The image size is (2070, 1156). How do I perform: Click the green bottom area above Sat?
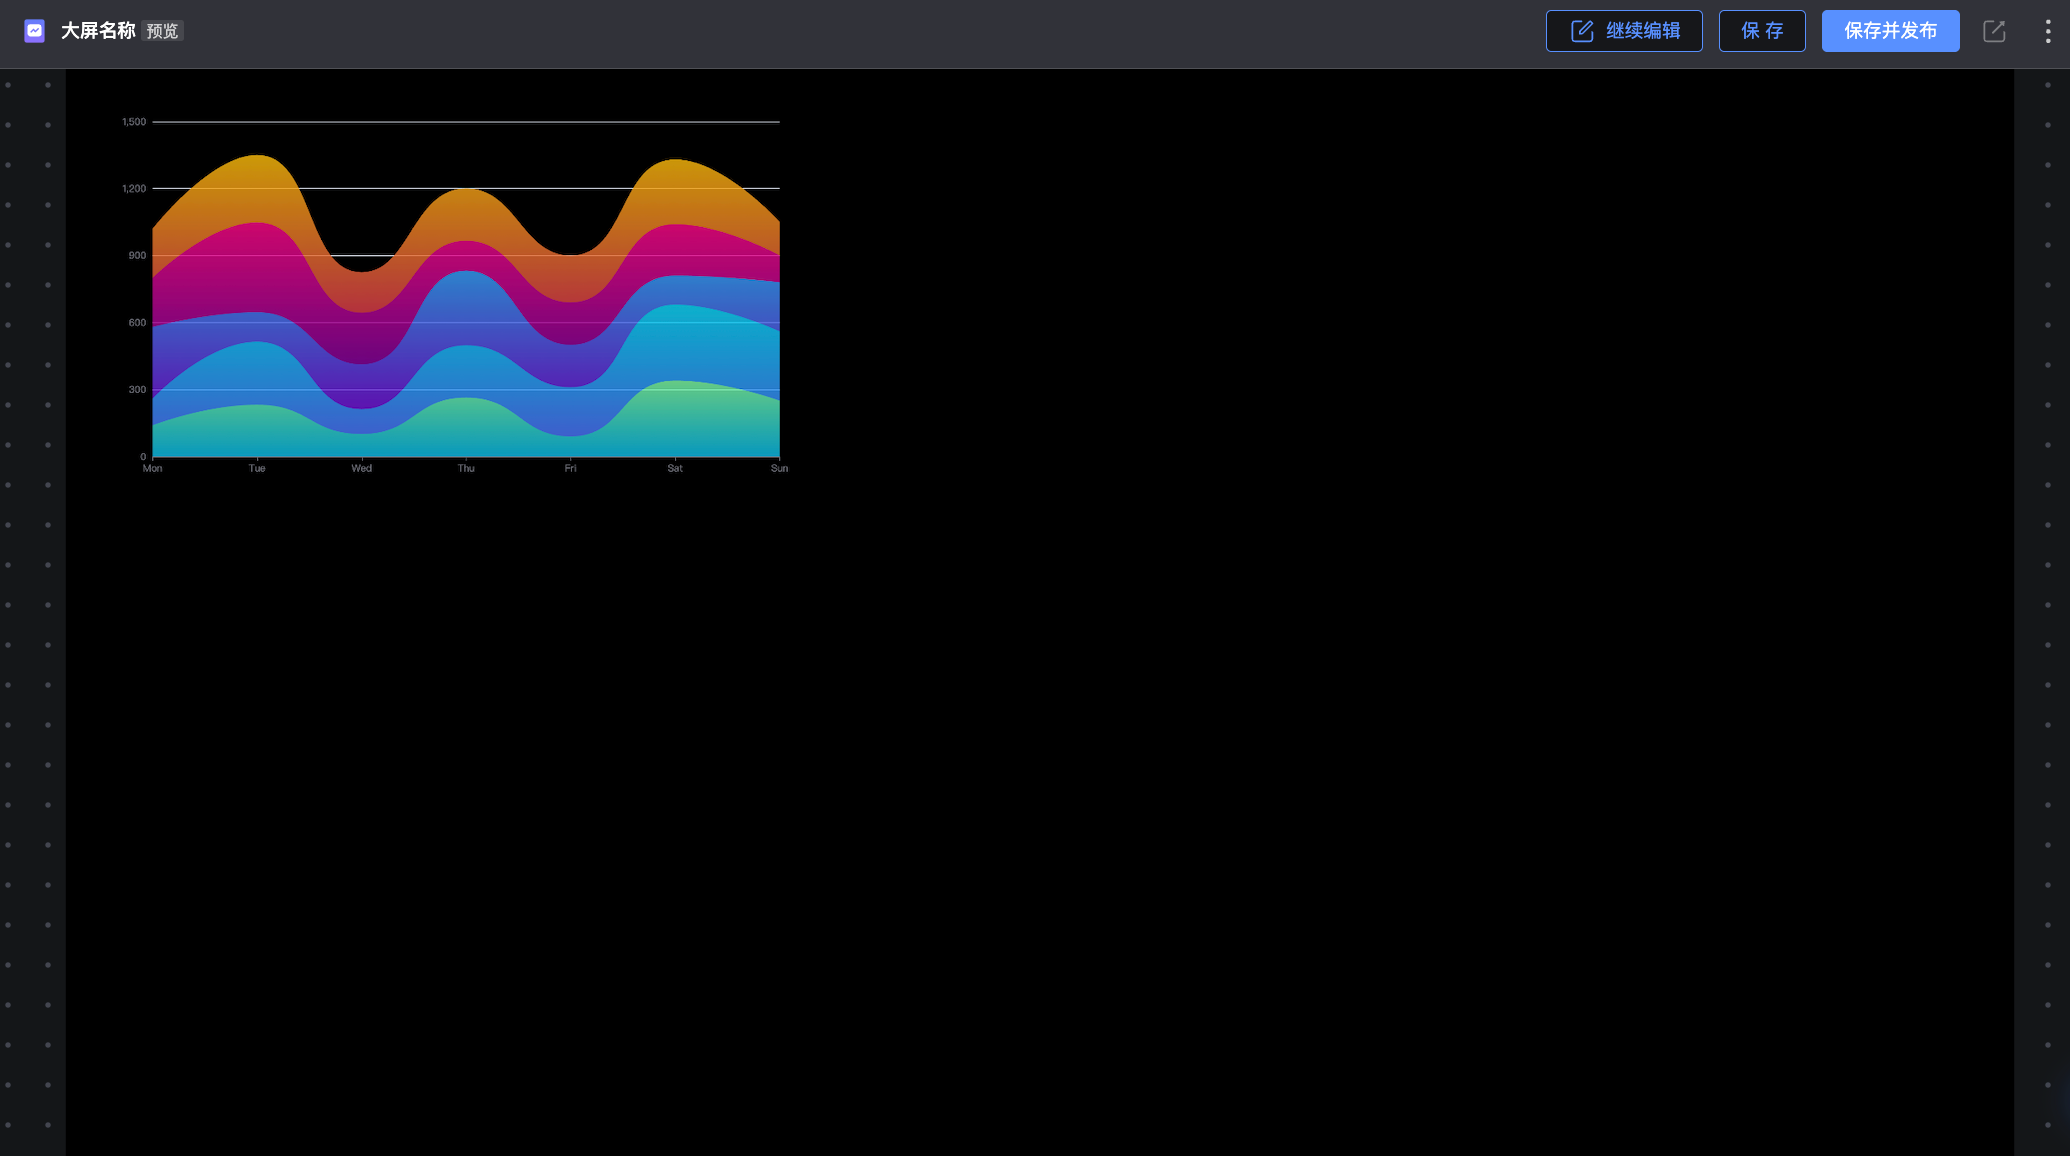675,420
